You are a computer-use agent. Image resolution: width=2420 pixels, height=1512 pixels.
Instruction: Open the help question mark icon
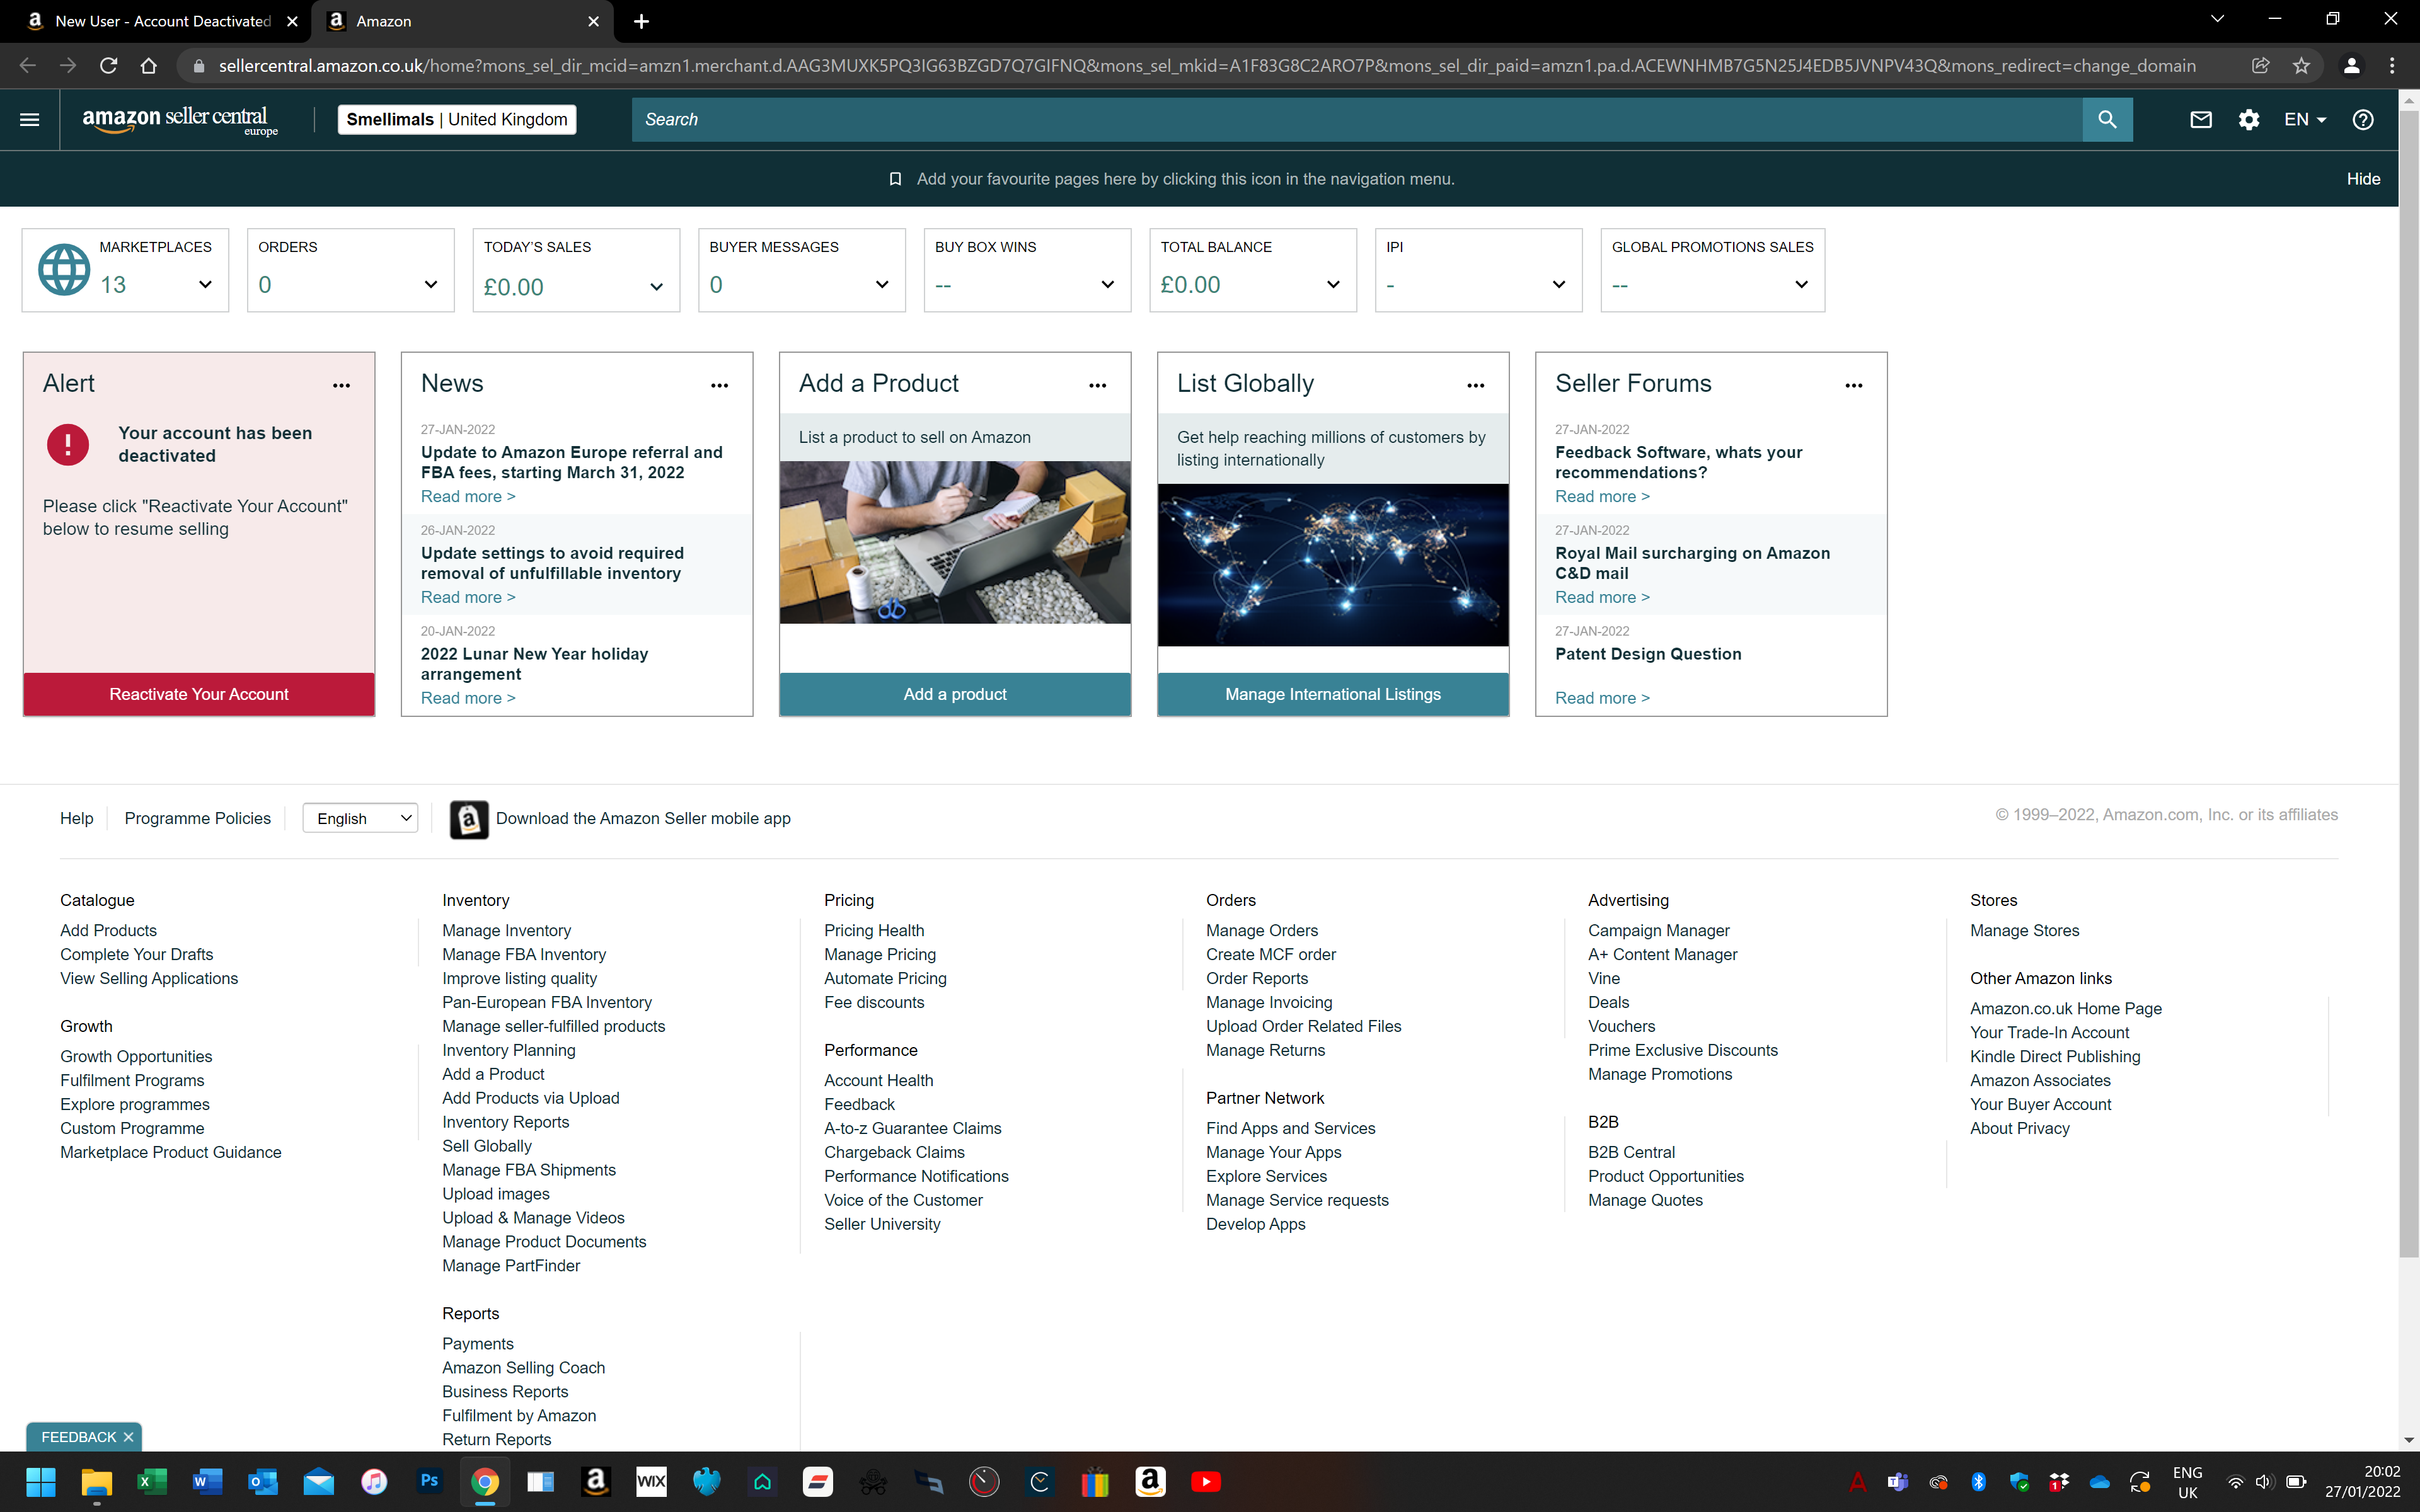pos(2363,120)
